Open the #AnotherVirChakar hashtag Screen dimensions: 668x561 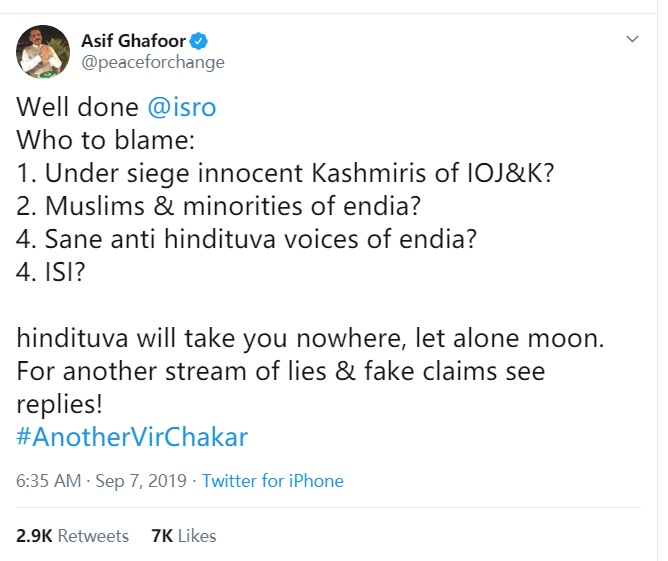(131, 438)
